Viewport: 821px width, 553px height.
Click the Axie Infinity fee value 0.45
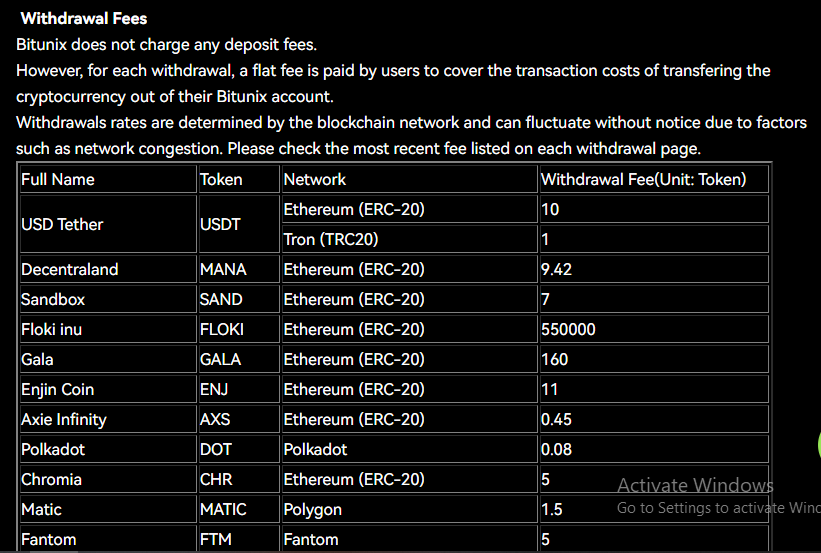pos(556,419)
